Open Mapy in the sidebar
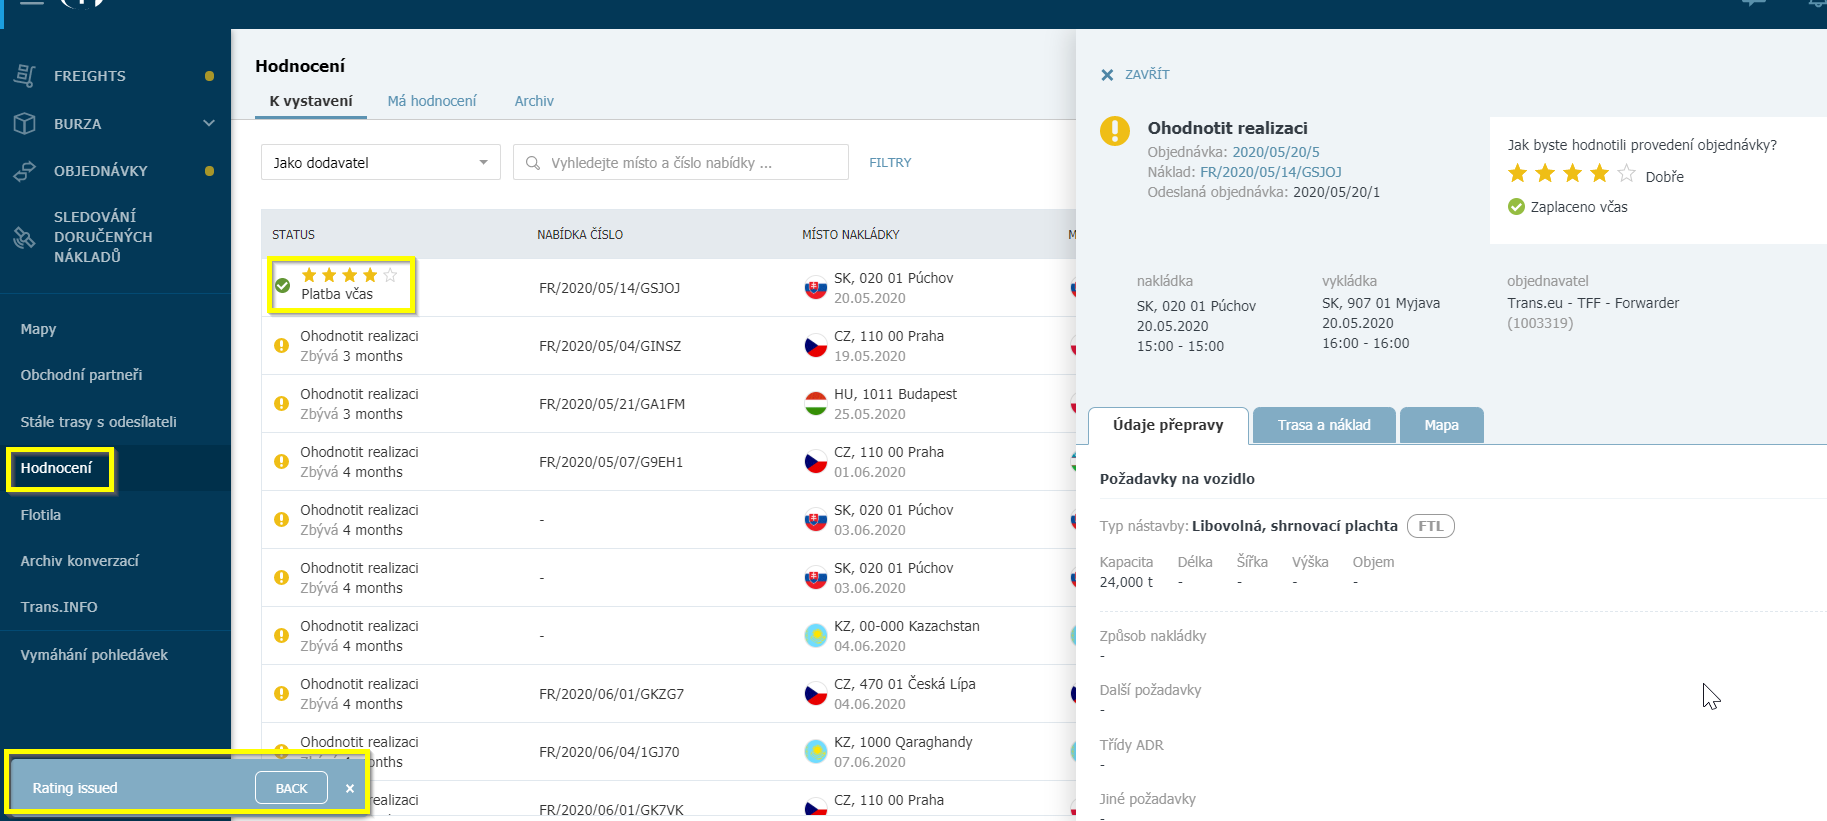 (x=38, y=329)
